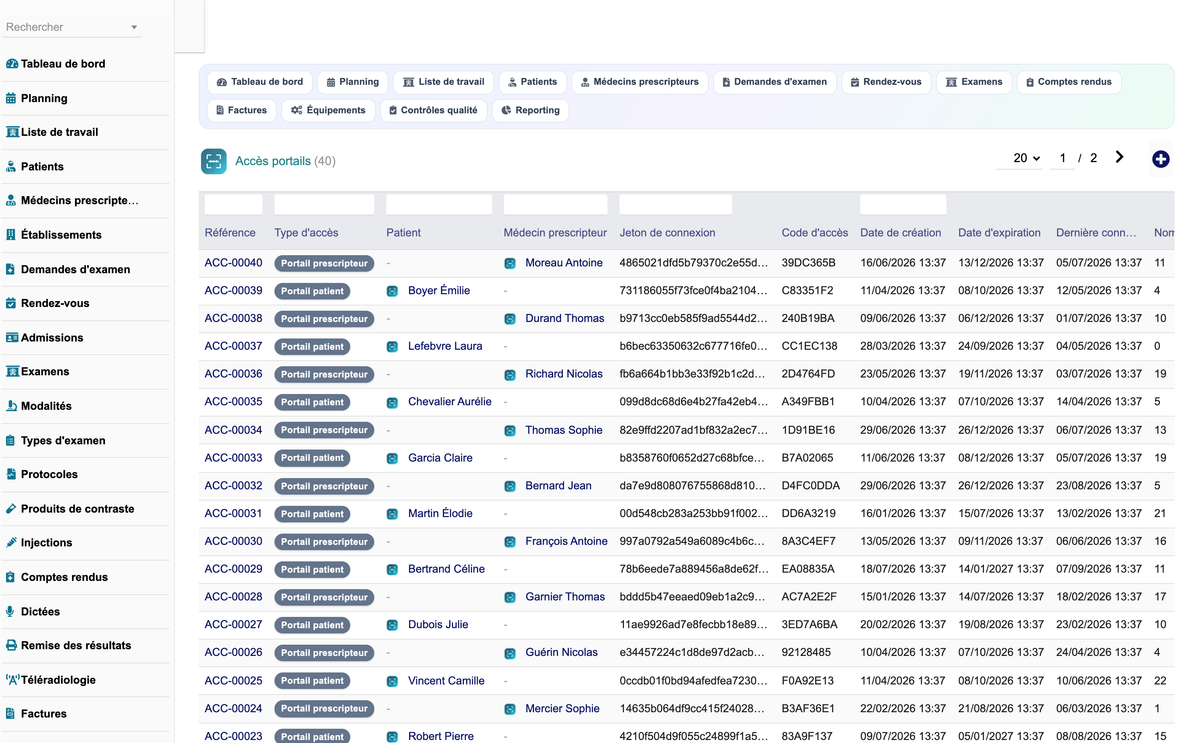Click the icon beside Lefebvre Laura
1200x743 pixels.
pos(393,347)
